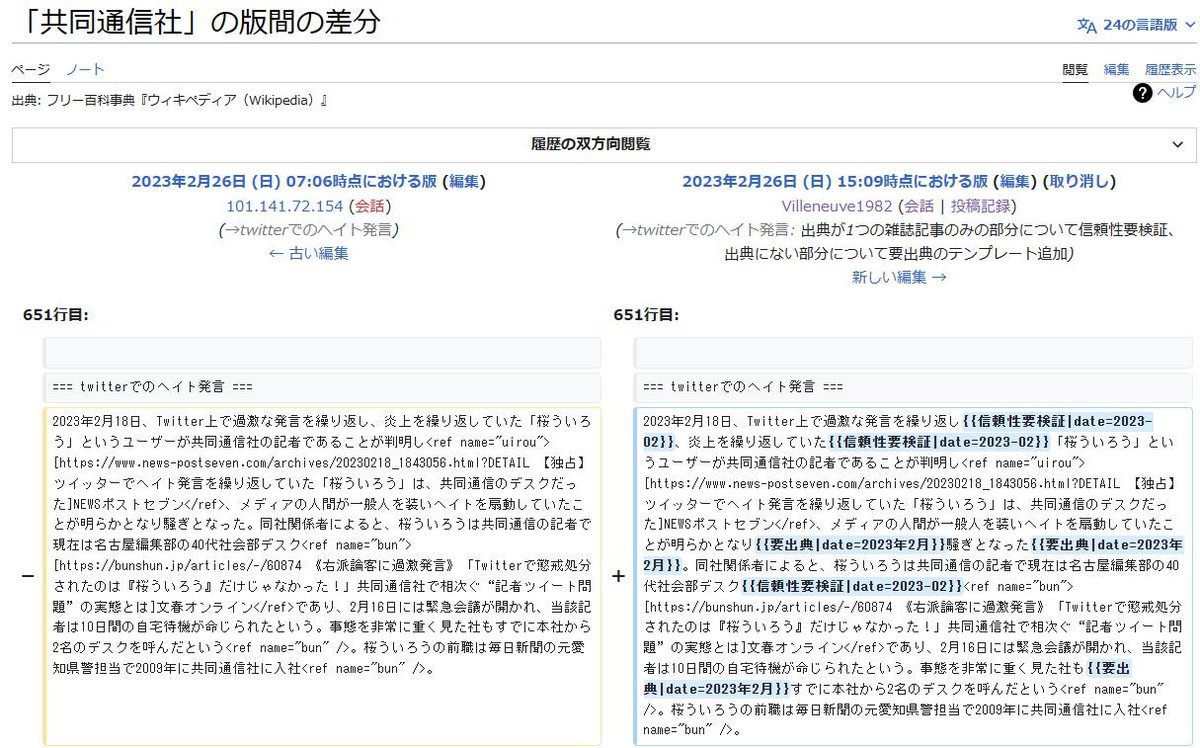Select the 閲覧 tab

tap(1075, 69)
